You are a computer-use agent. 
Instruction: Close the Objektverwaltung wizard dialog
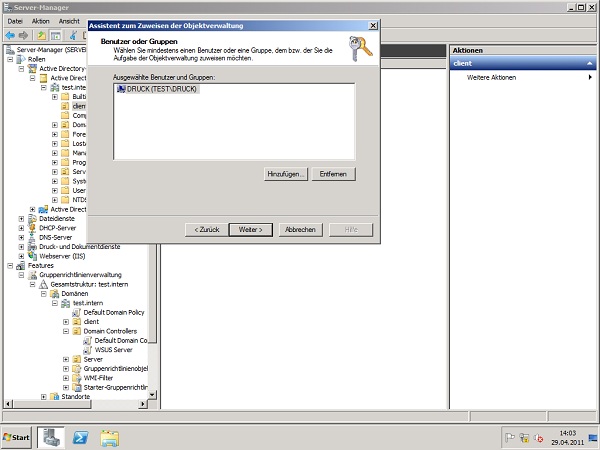(x=373, y=26)
